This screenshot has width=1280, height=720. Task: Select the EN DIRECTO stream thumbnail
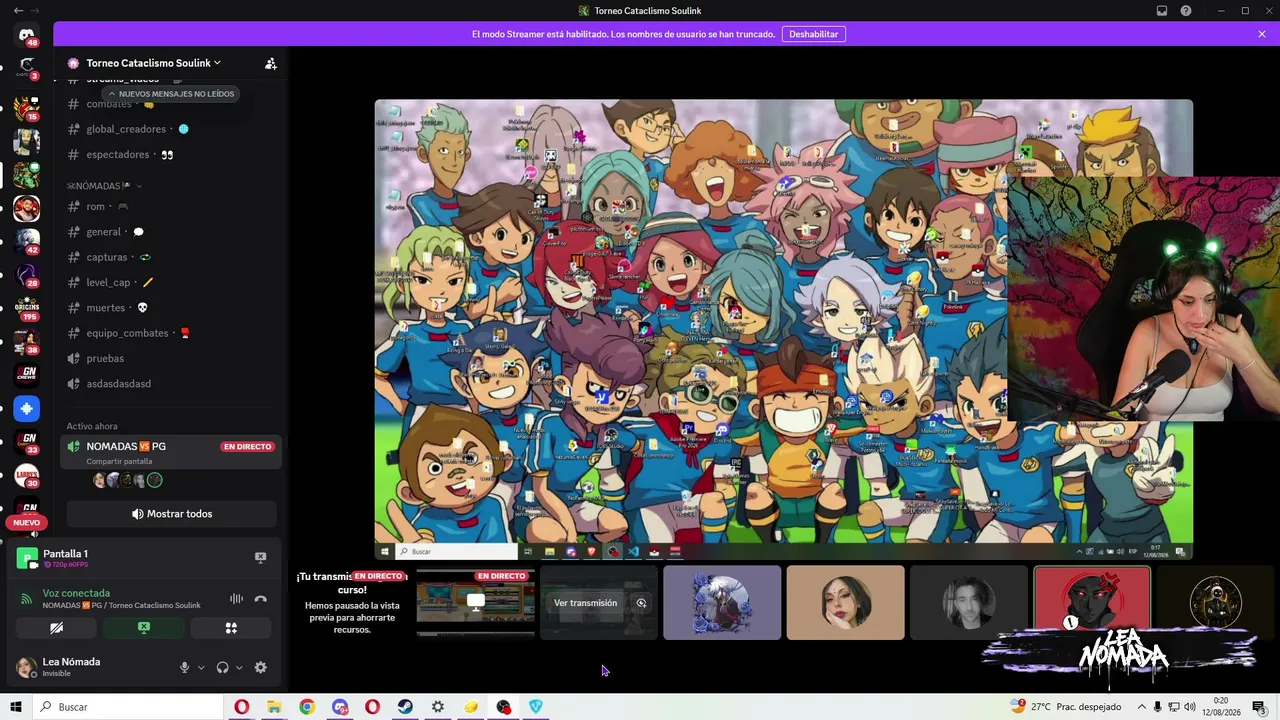tap(475, 603)
